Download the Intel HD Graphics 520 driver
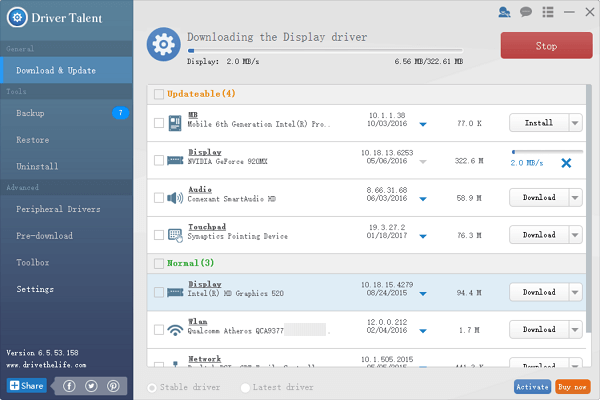The width and height of the screenshot is (600, 400). (539, 292)
